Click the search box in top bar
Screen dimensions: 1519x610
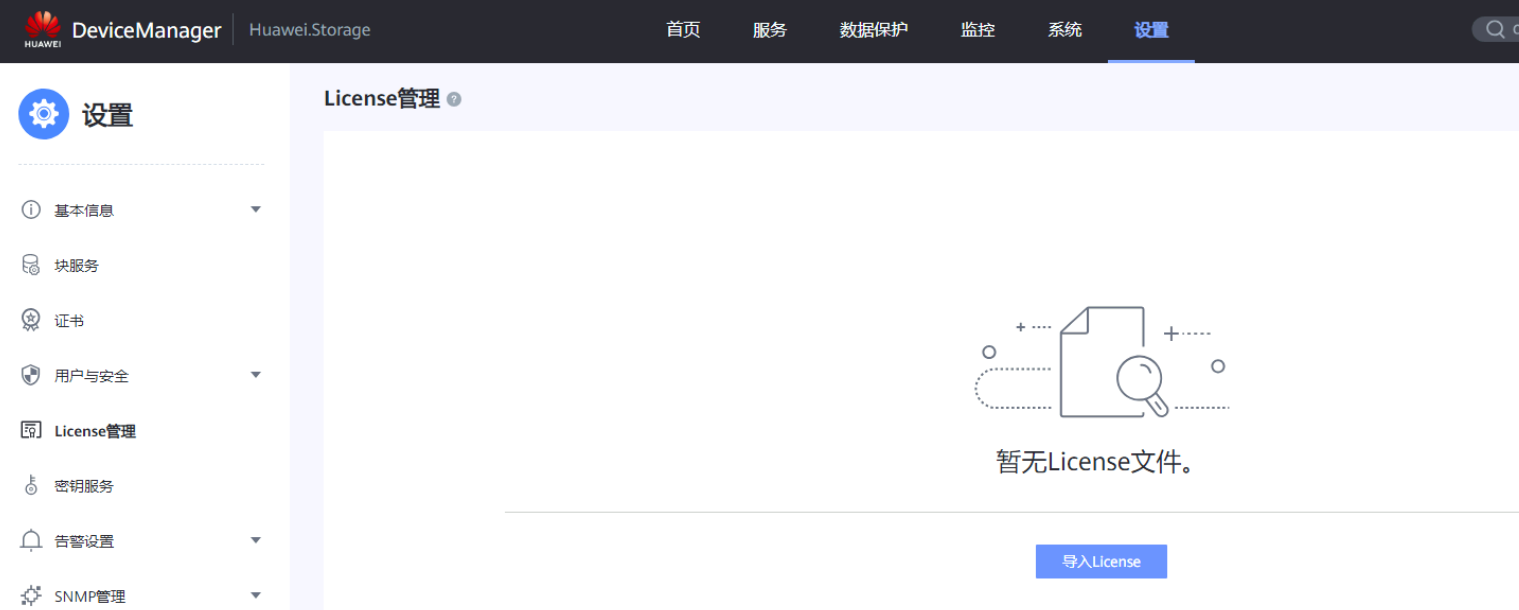(1497, 30)
